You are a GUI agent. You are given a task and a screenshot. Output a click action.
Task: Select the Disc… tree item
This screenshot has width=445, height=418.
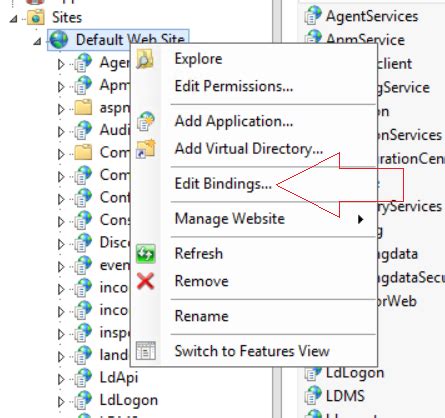pyautogui.click(x=115, y=242)
